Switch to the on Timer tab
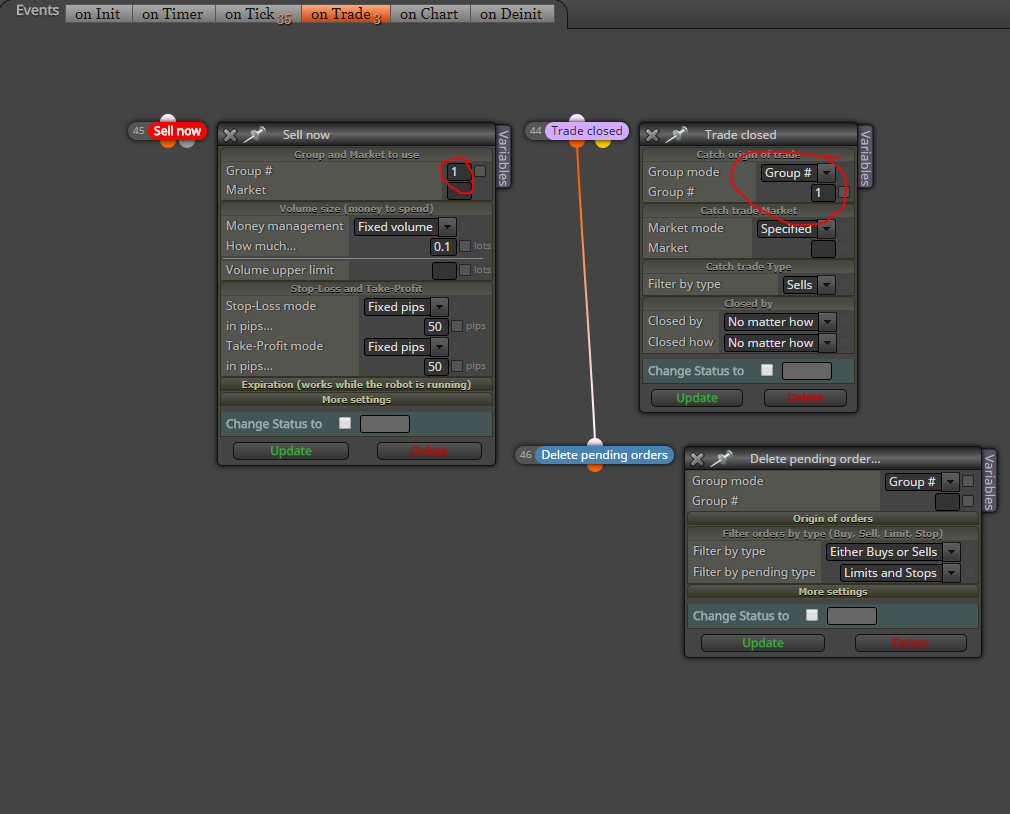Viewport: 1010px width, 814px height. (173, 14)
